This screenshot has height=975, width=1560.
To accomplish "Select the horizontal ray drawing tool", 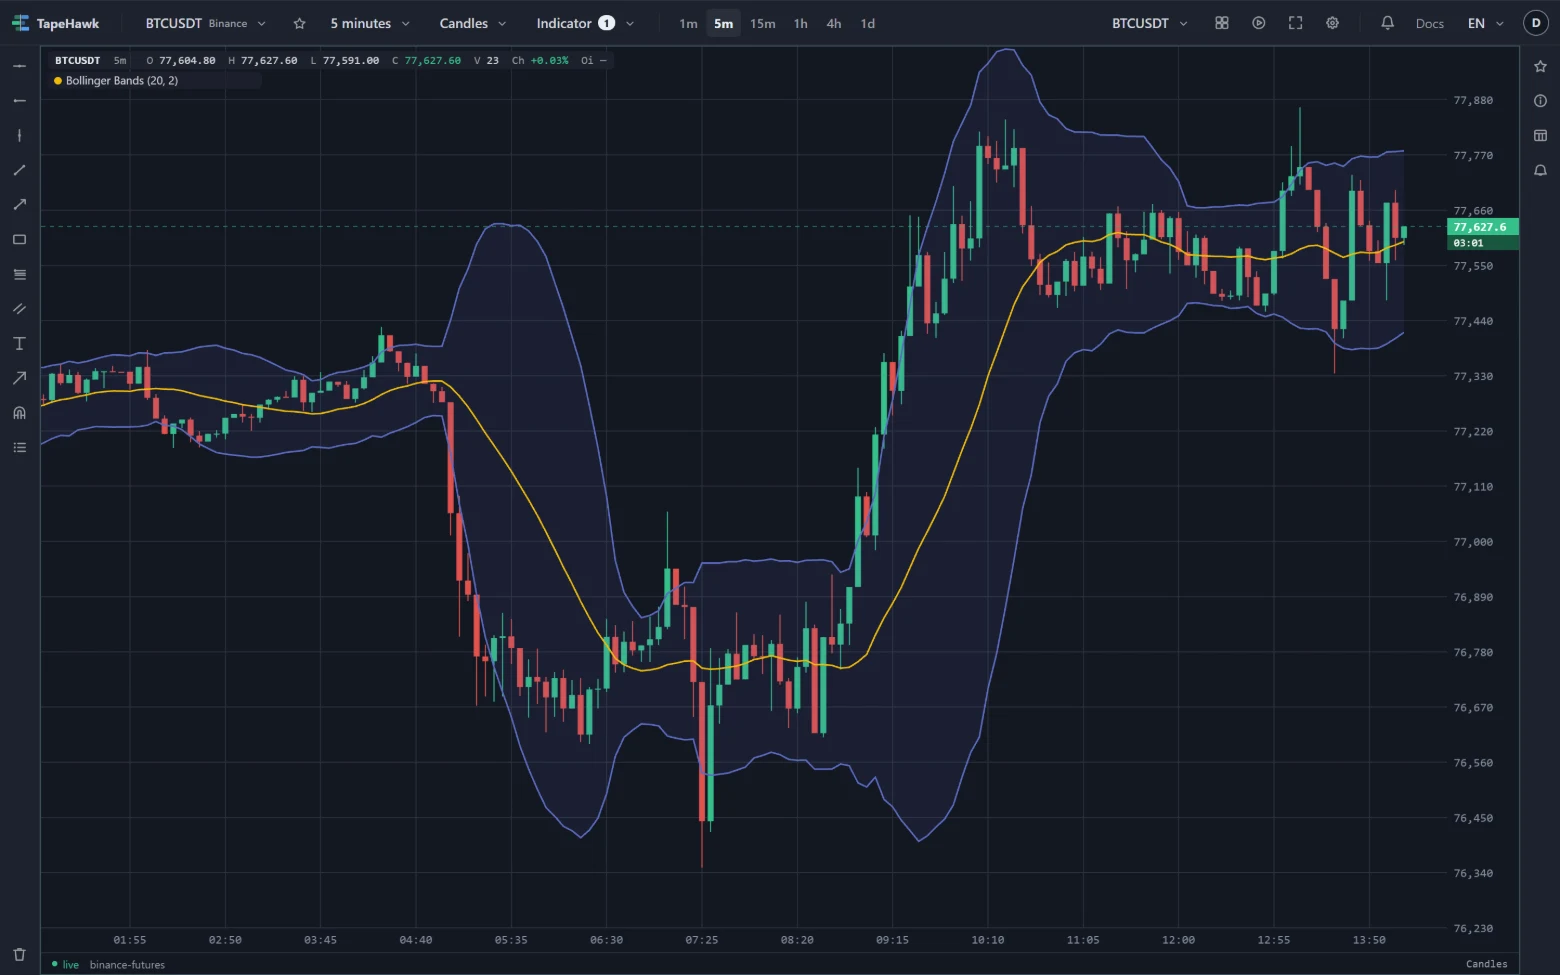I will (x=19, y=101).
